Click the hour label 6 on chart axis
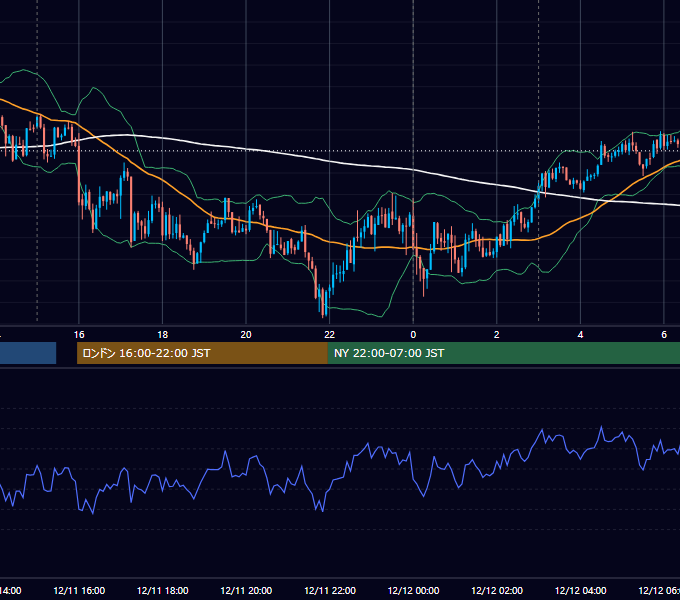Image resolution: width=680 pixels, height=600 pixels. [664, 335]
